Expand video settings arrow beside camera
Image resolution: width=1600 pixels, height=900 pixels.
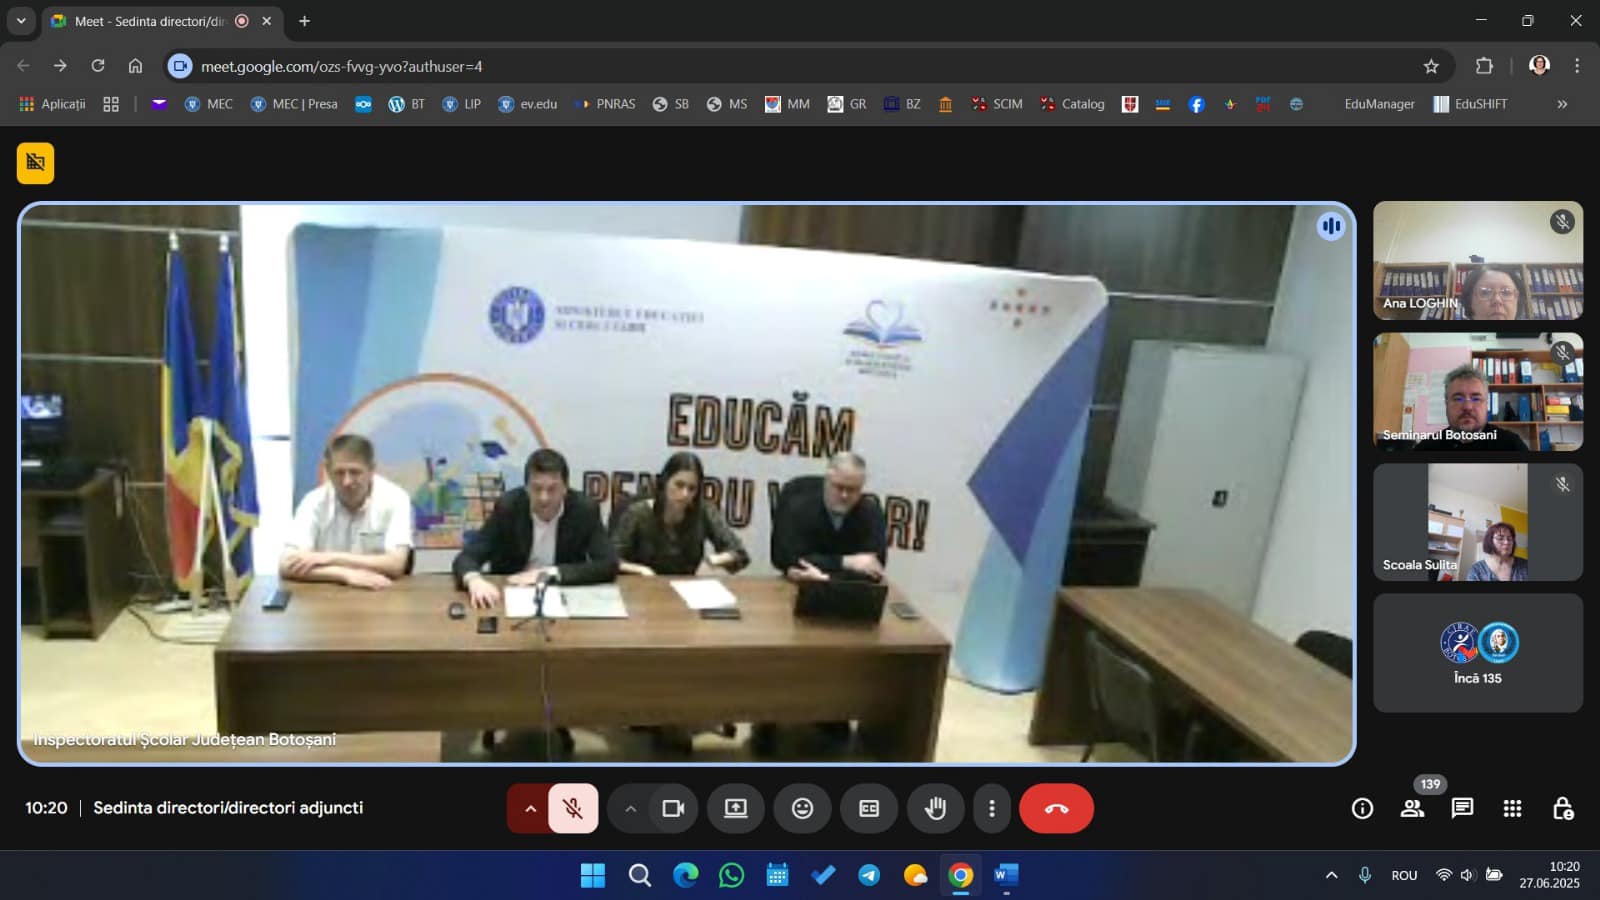click(x=630, y=808)
